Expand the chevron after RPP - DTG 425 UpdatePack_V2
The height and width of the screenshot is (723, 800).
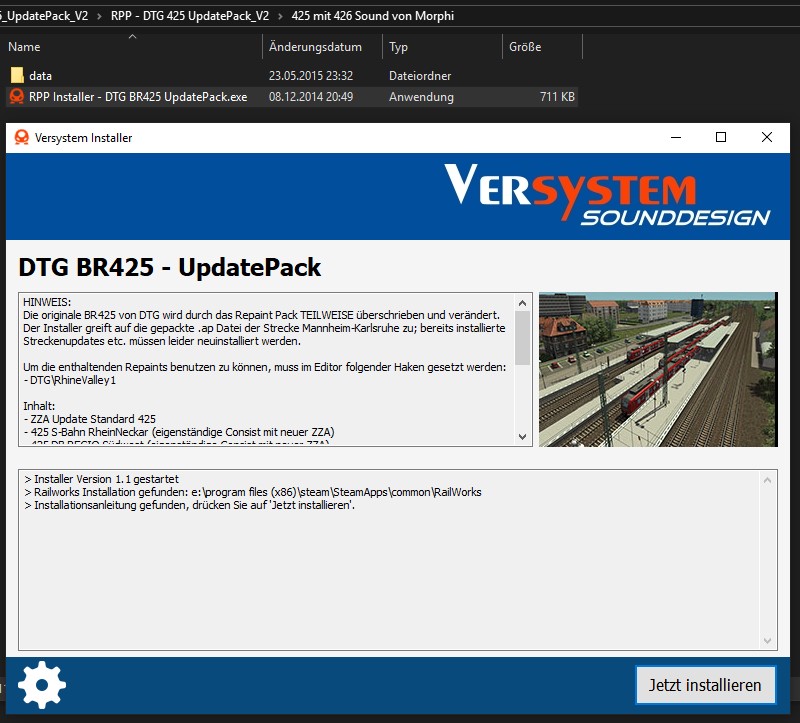280,16
